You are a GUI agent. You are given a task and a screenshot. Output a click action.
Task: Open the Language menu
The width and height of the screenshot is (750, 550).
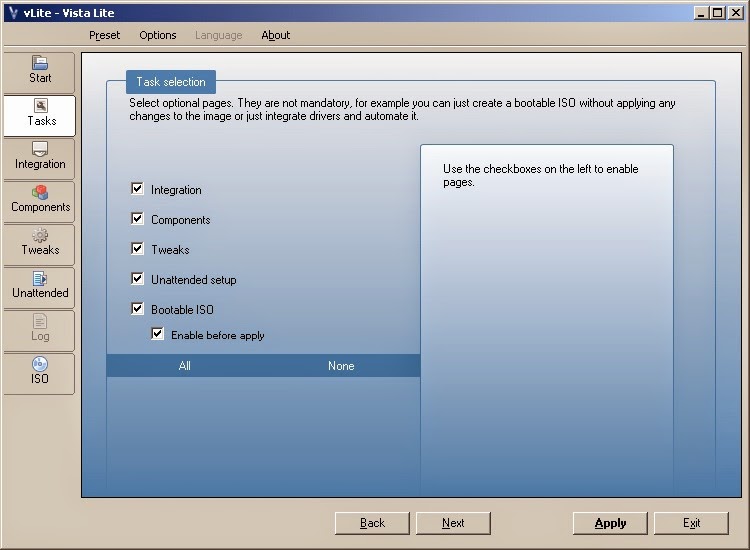(219, 35)
